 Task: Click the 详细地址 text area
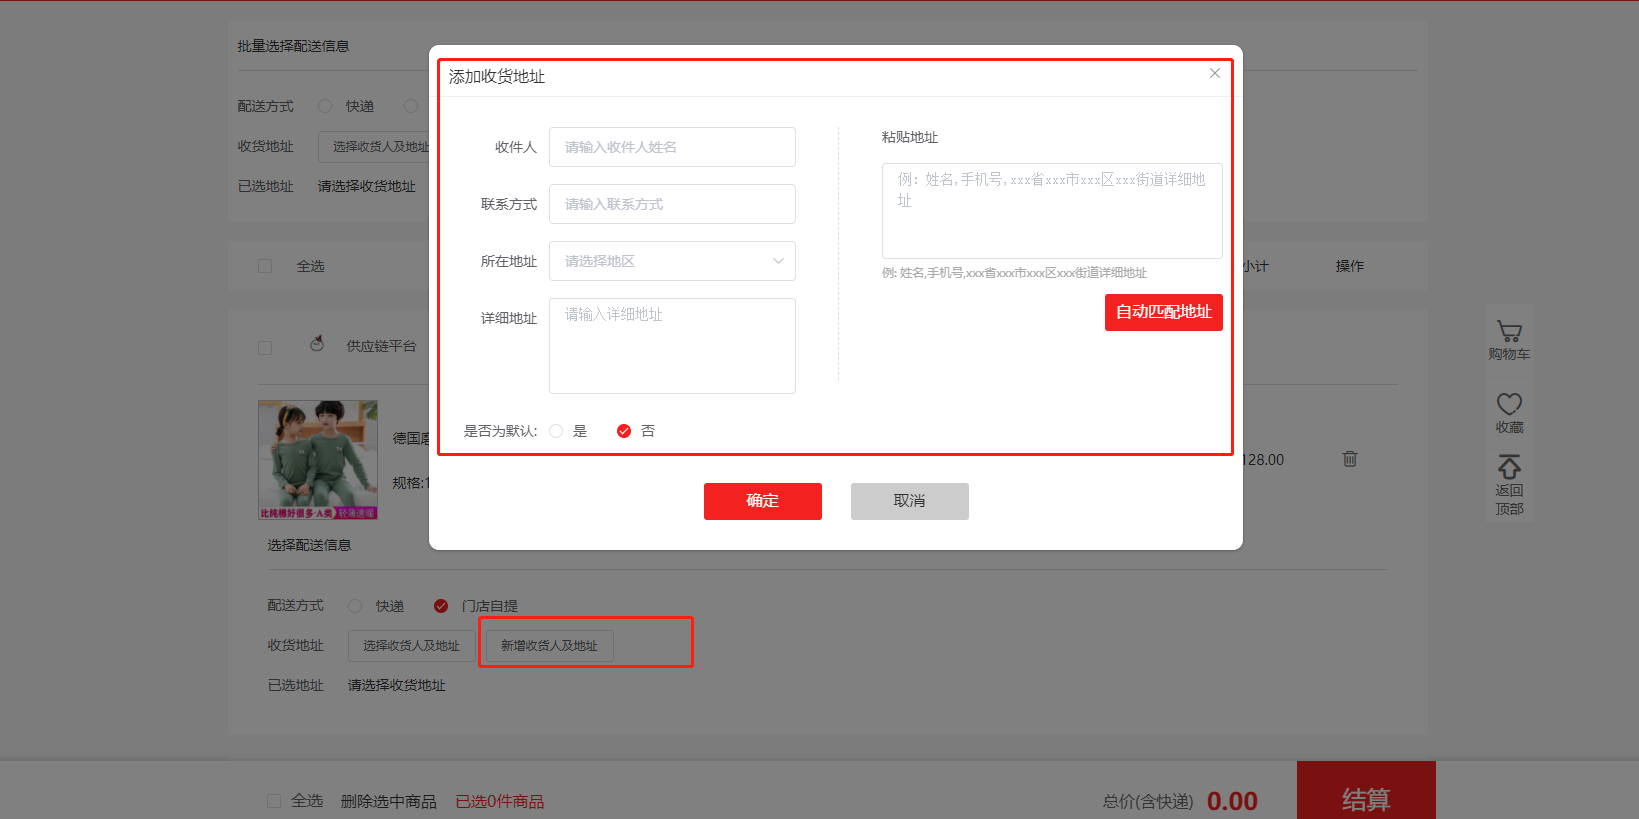point(672,346)
